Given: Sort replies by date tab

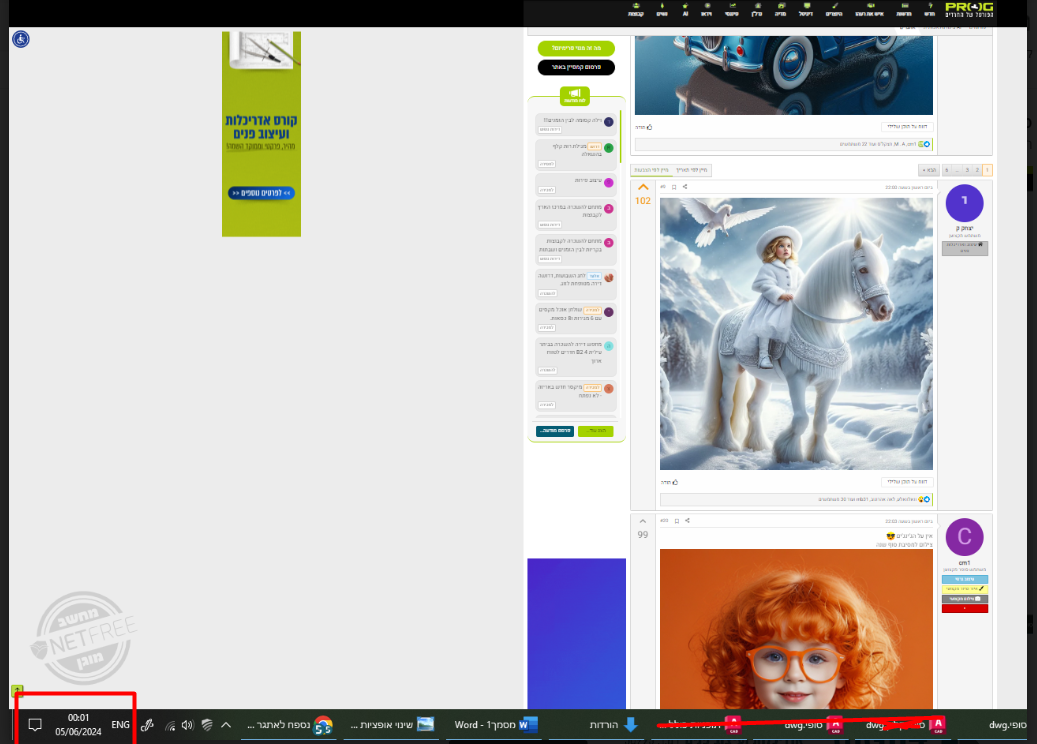Looking at the screenshot, I should click(x=692, y=170).
